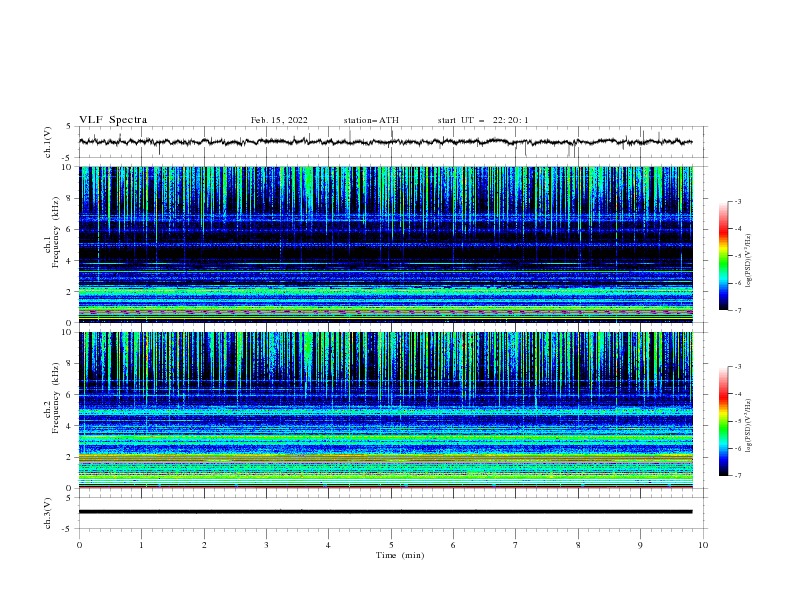The width and height of the screenshot is (792, 612).
Task: Click the ch.2 colorbar "log(PSD)(V²/Hz)" label
Action: click(x=749, y=426)
